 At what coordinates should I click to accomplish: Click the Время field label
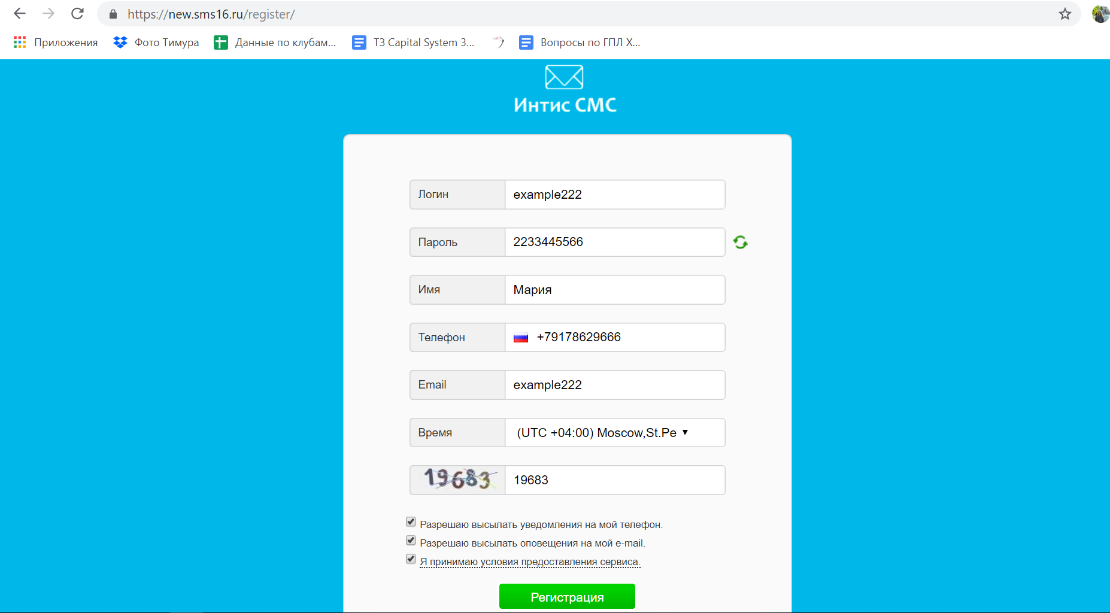click(x=435, y=432)
